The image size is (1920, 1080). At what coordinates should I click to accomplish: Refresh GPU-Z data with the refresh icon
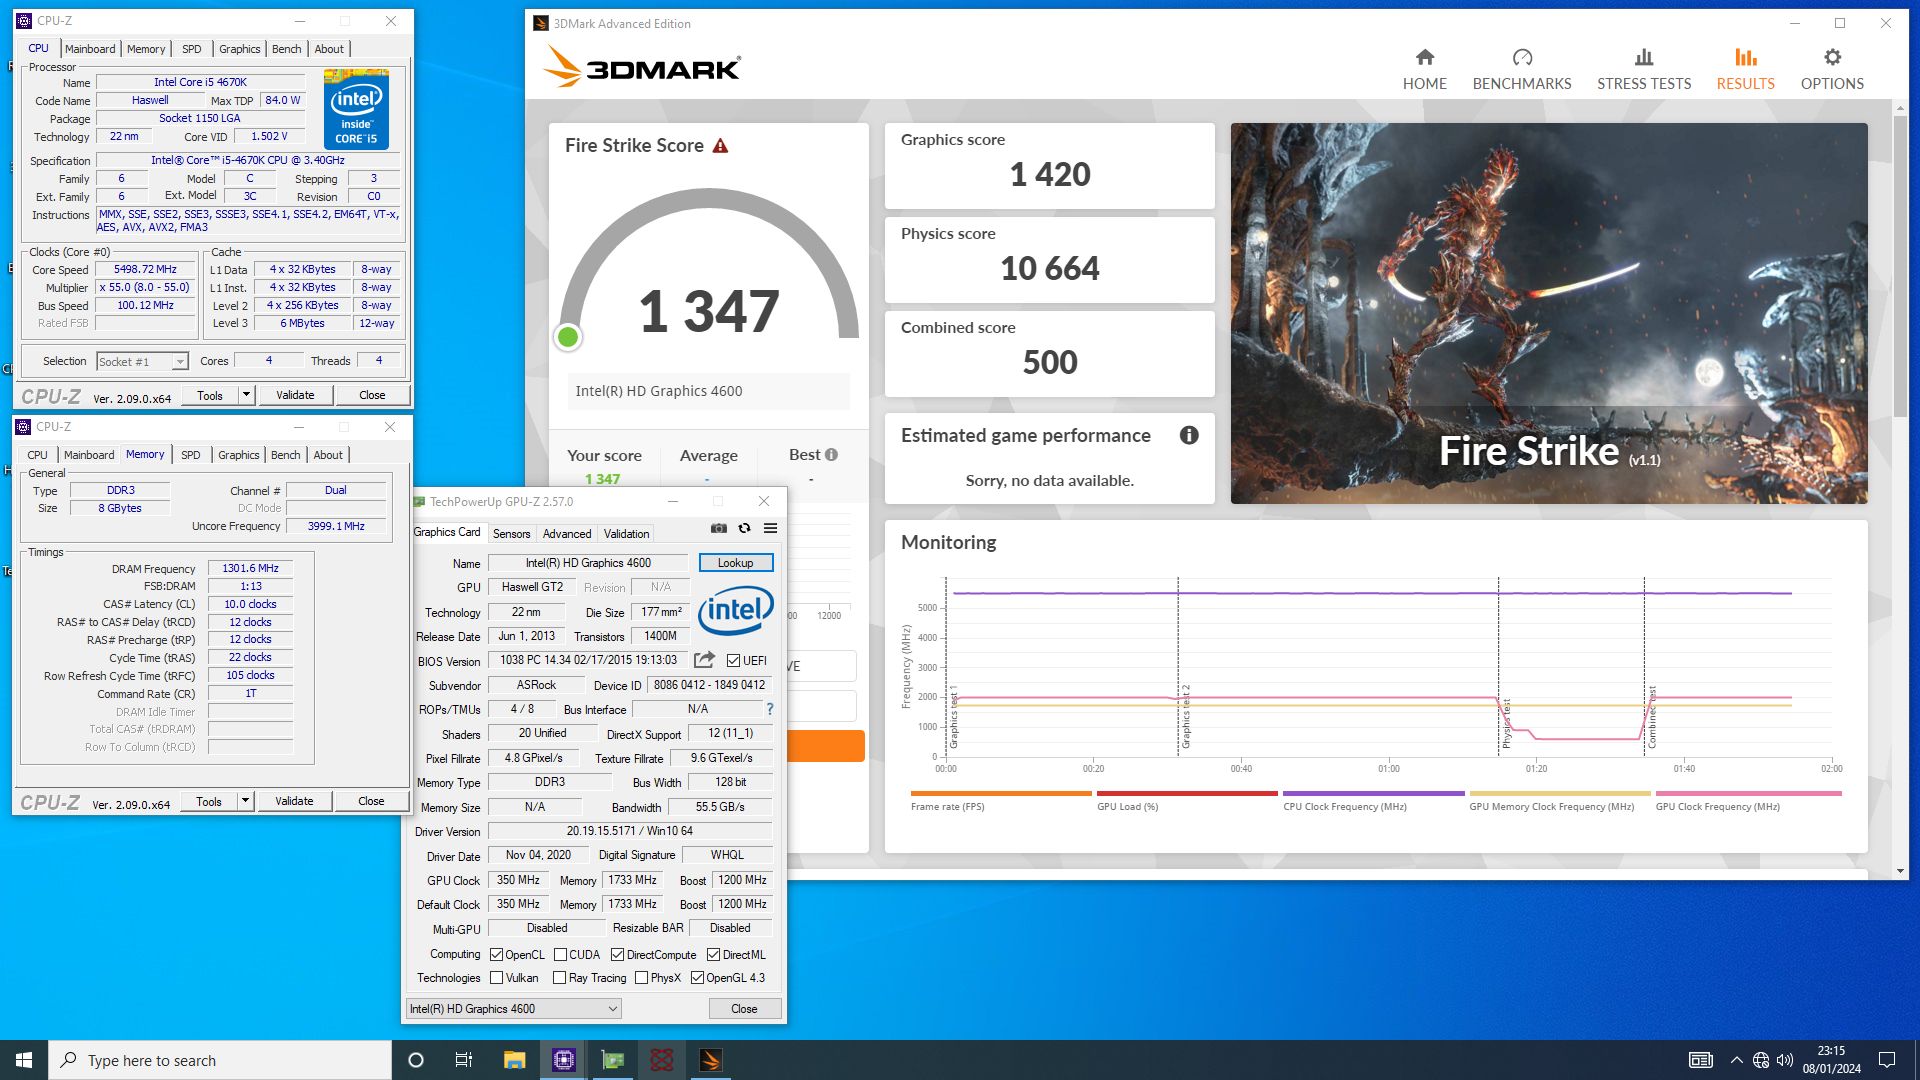pos(744,528)
